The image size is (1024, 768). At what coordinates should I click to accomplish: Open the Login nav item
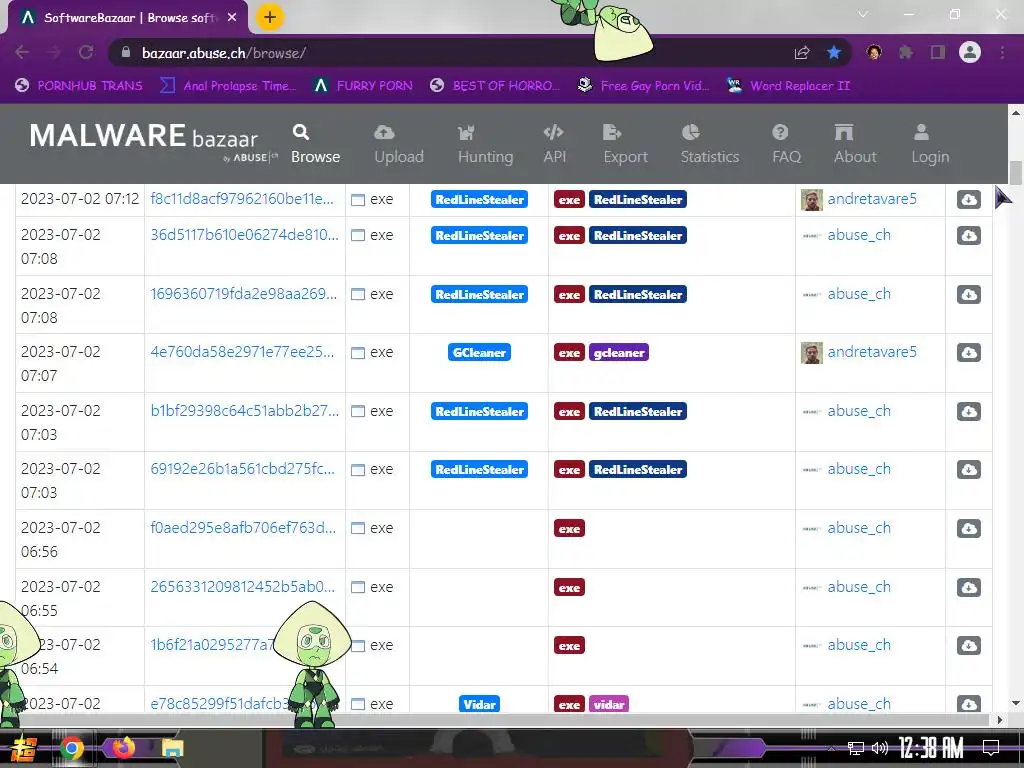coord(930,144)
